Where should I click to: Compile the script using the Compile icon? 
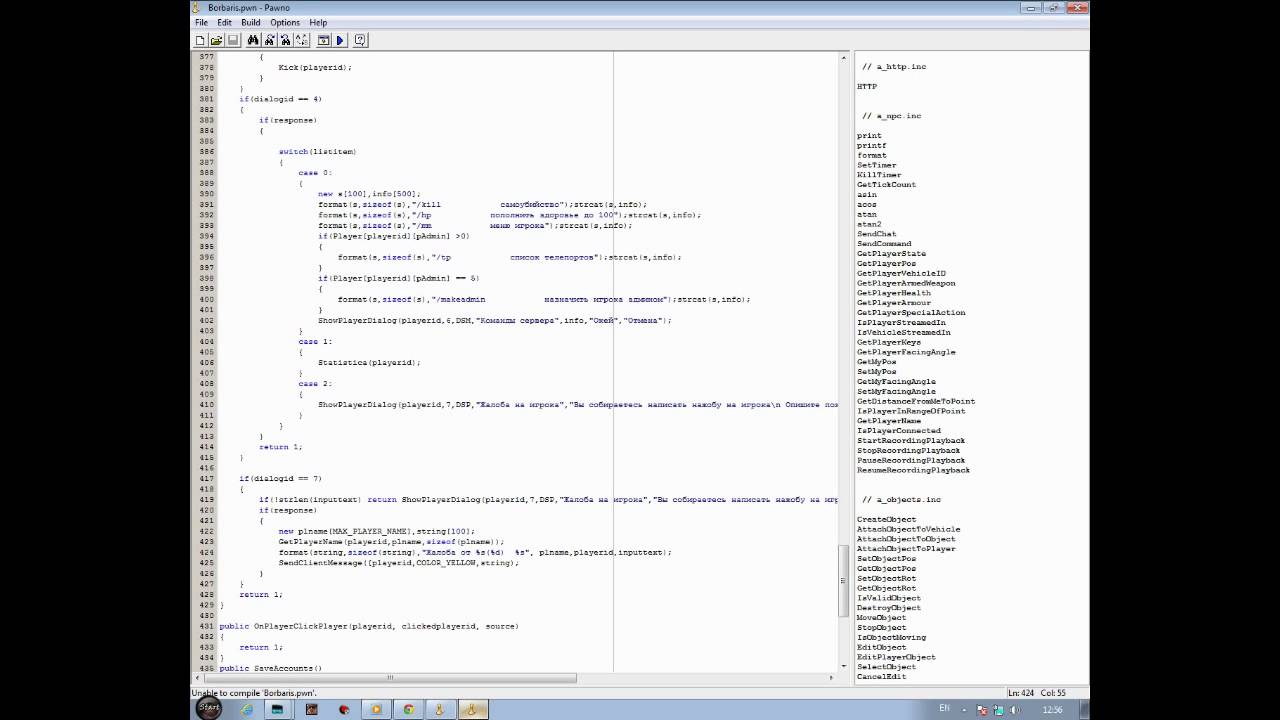(324, 40)
